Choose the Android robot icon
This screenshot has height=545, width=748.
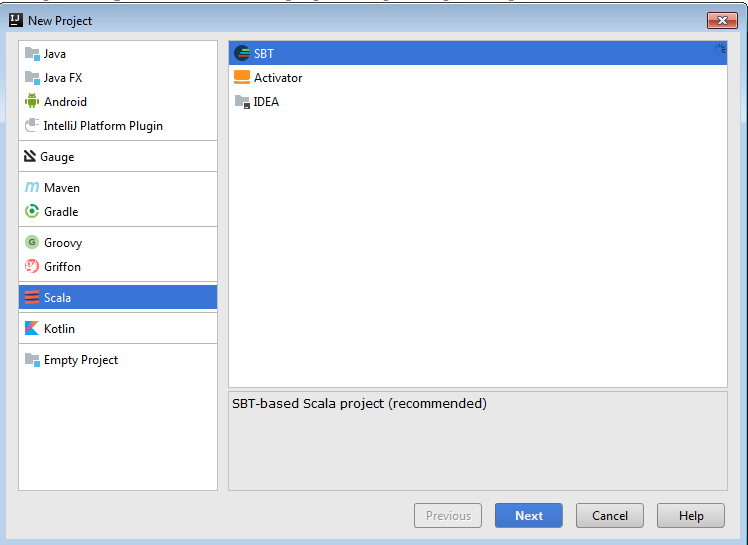point(32,101)
